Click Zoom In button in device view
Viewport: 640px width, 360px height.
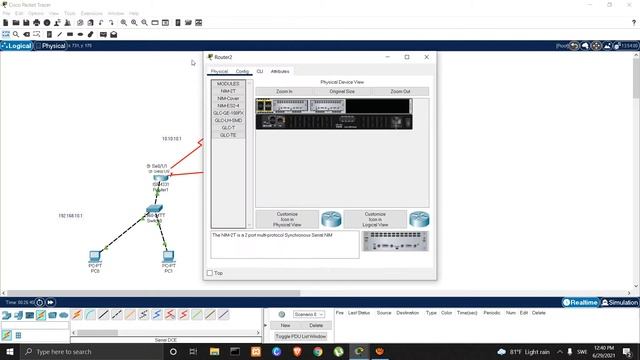[x=284, y=91]
